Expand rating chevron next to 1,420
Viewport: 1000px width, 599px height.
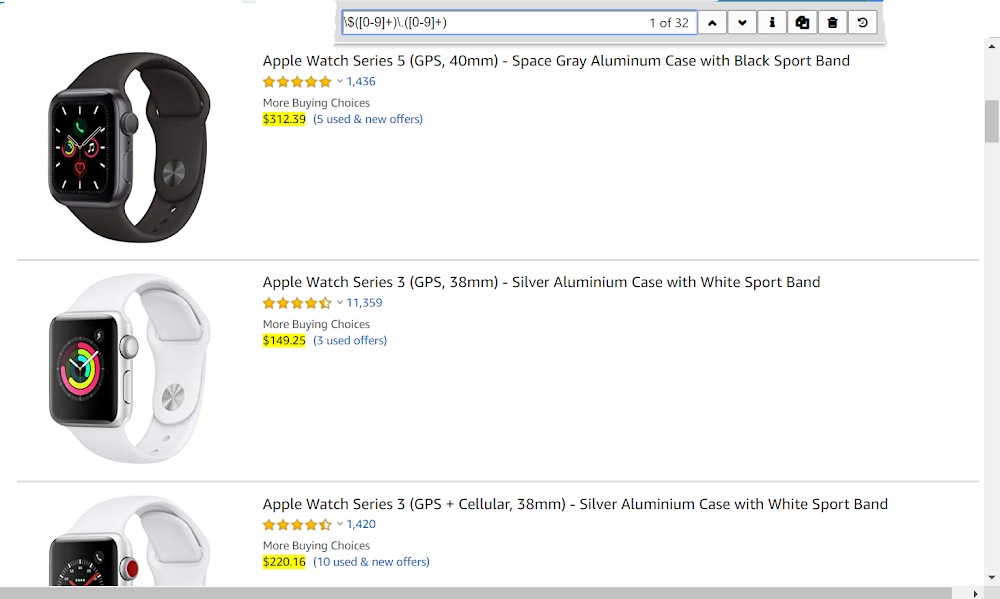click(x=340, y=524)
